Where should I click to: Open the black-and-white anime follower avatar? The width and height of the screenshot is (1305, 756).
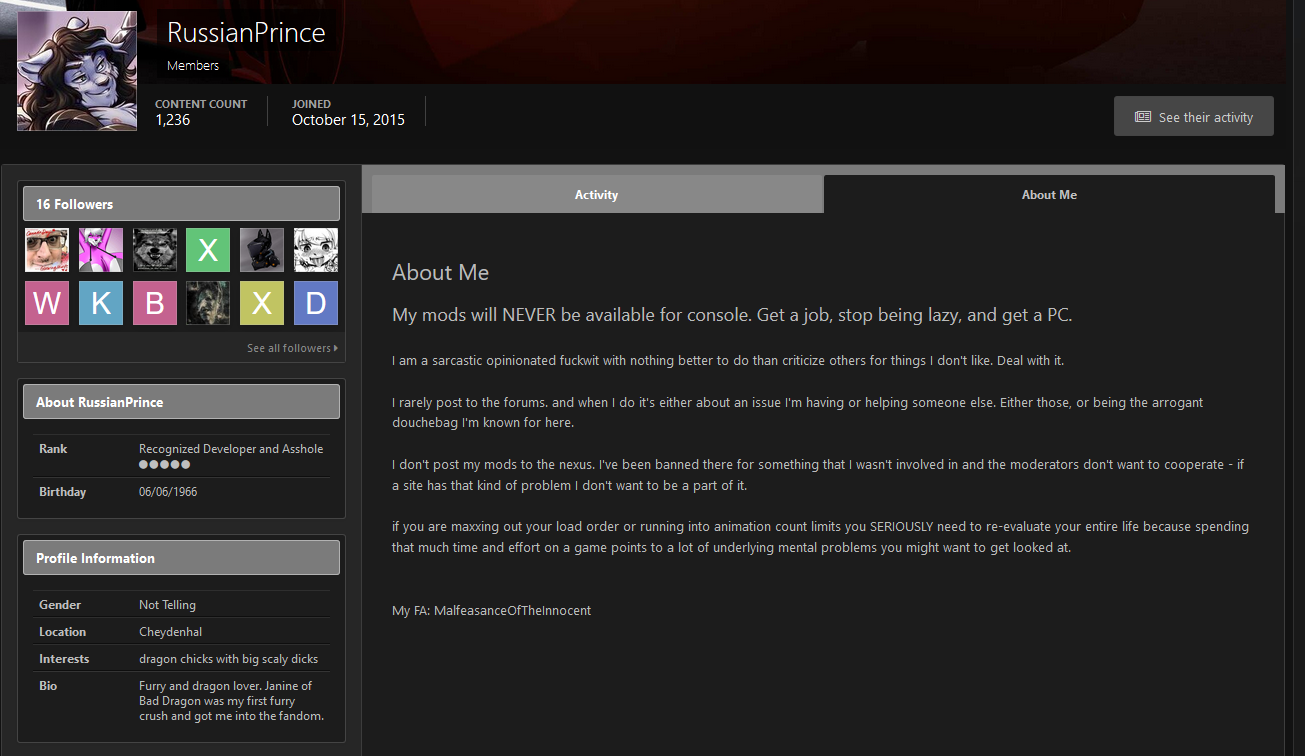[x=316, y=250]
